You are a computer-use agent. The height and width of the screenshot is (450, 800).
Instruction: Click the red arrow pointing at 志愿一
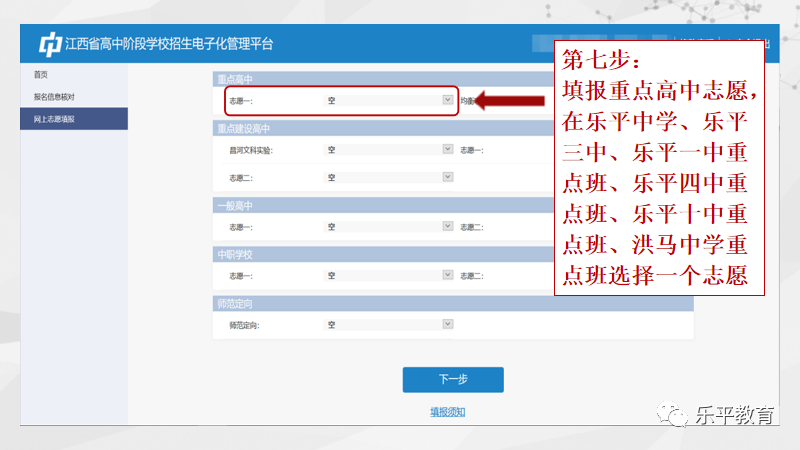click(x=511, y=100)
